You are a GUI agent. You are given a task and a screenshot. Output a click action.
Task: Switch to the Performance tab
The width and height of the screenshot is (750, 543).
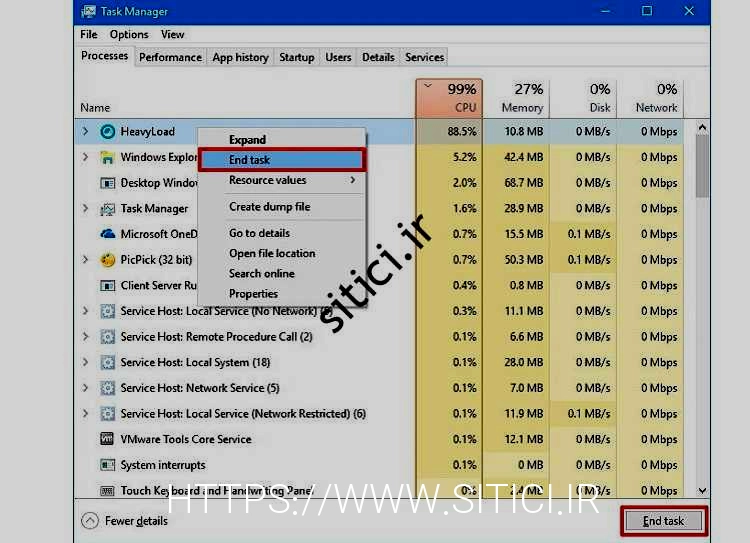point(170,57)
